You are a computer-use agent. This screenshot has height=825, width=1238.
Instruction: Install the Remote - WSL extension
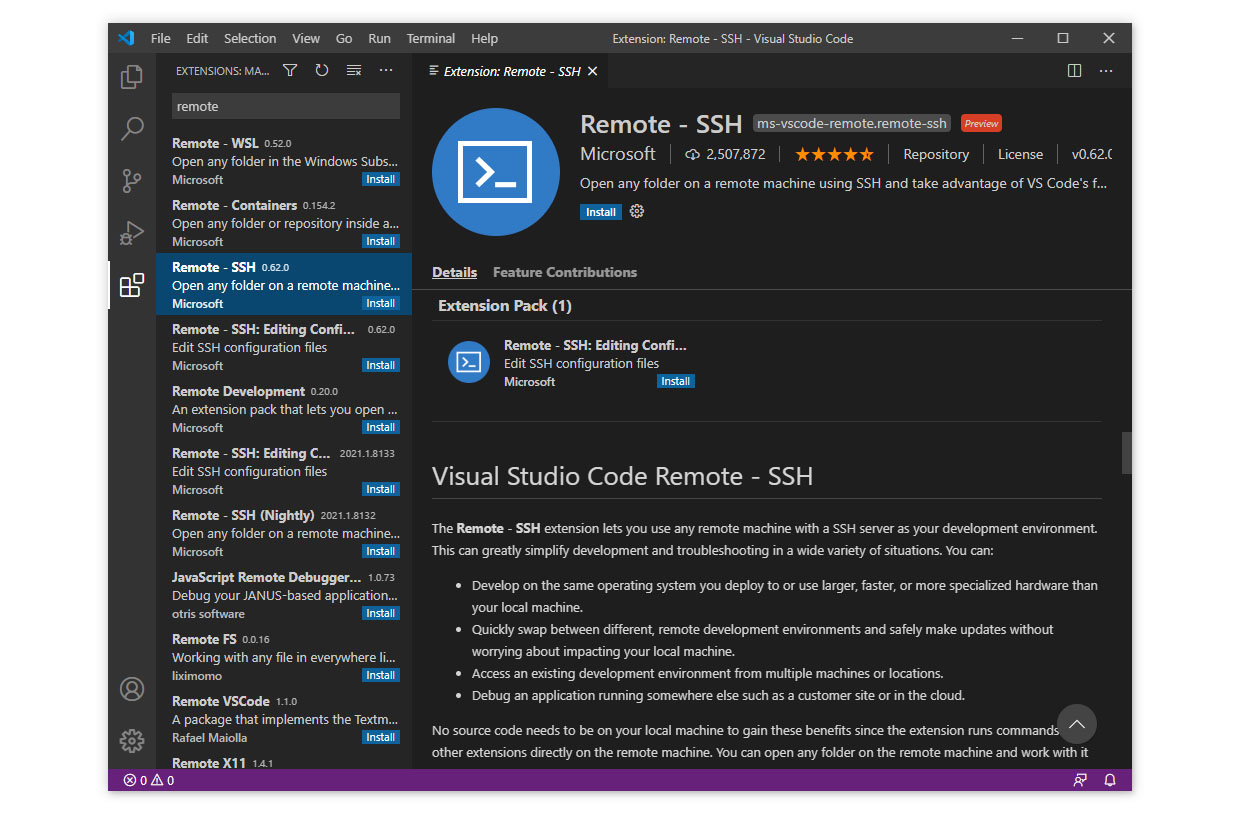(381, 180)
